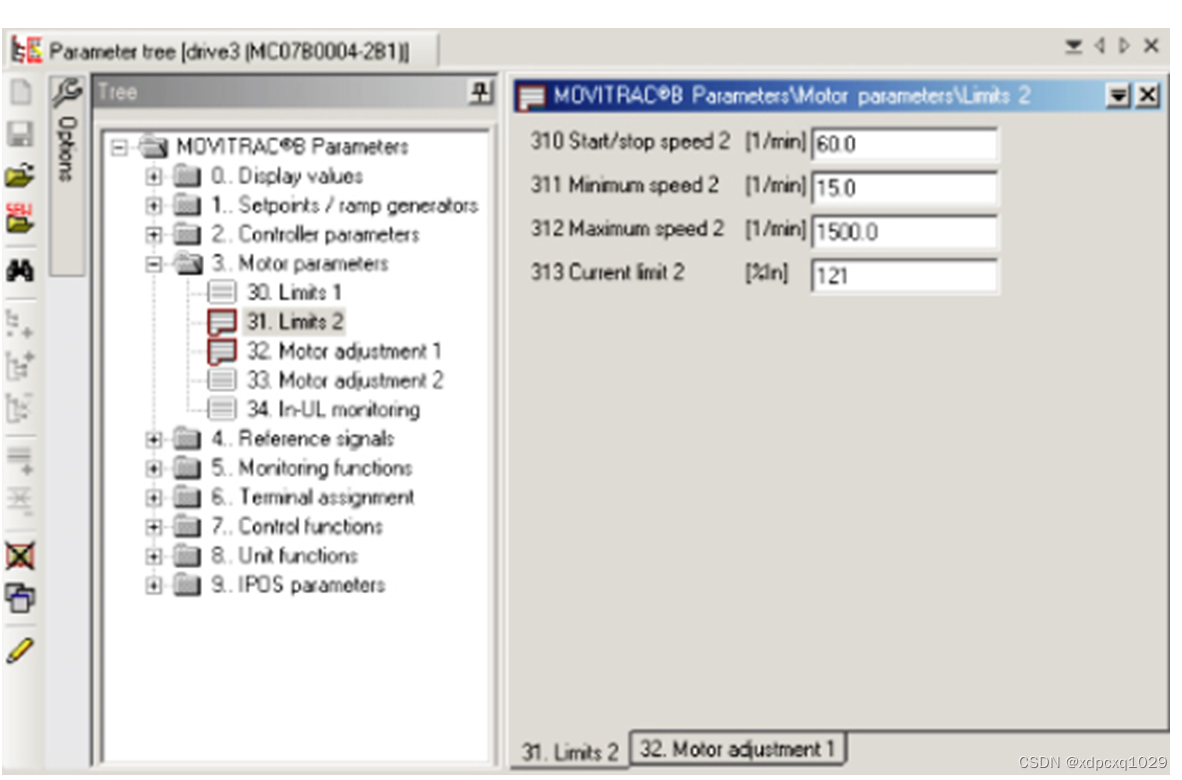Click the SEW open folder icon
The image size is (1182, 780).
20,218
